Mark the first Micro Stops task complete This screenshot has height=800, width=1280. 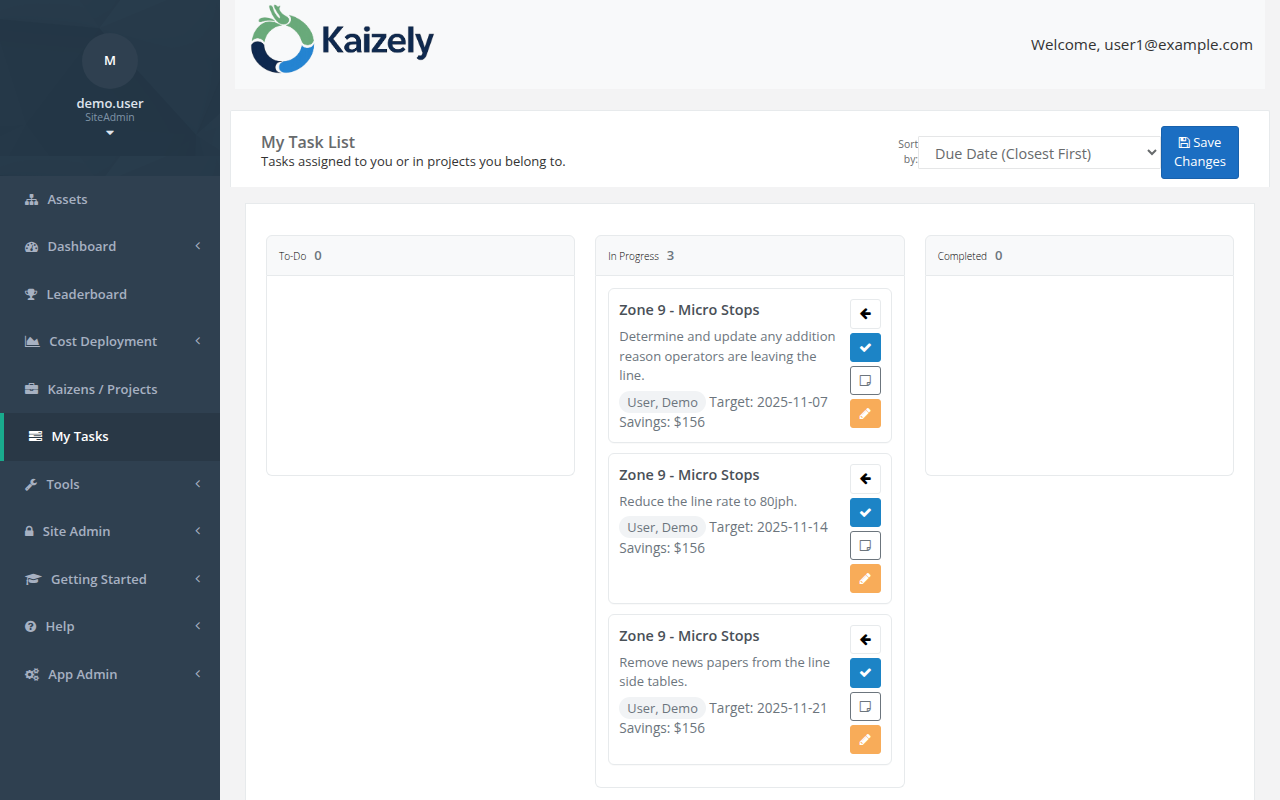click(865, 347)
